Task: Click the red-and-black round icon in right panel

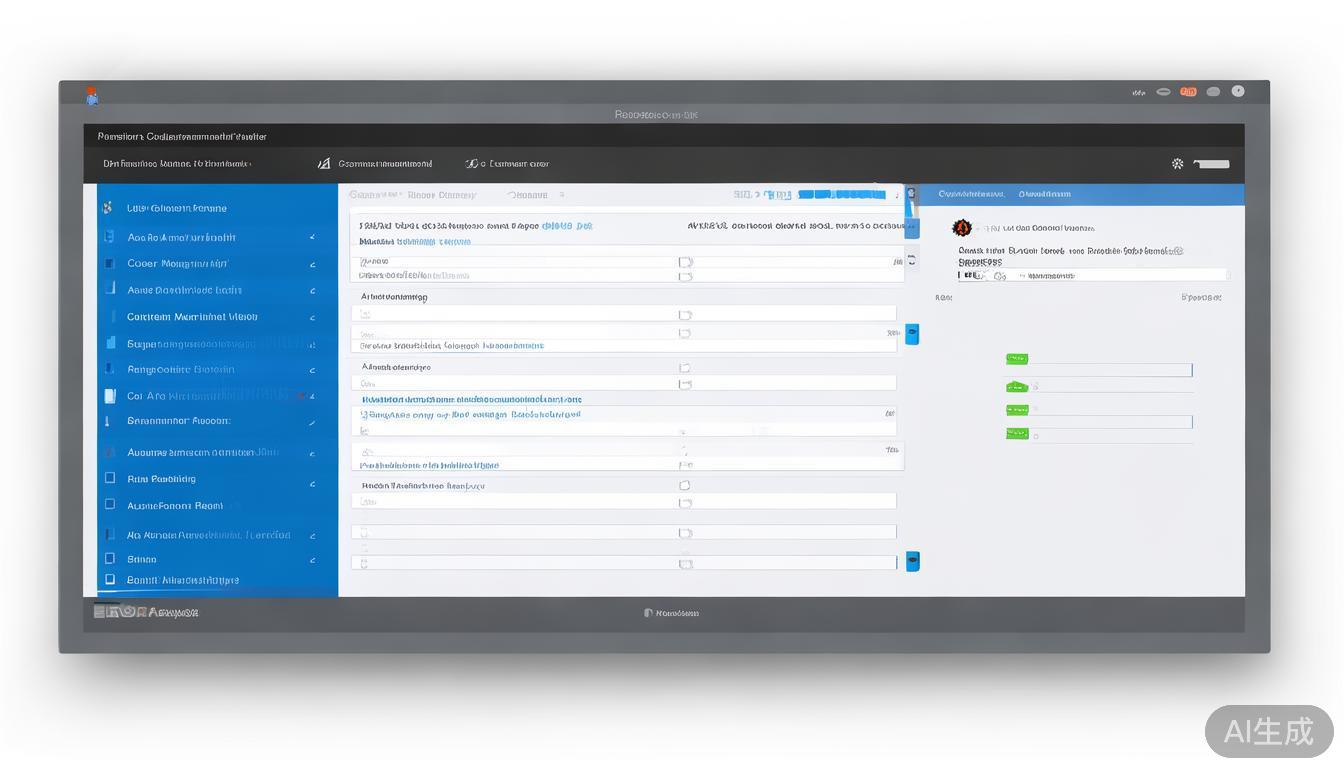Action: 962,228
